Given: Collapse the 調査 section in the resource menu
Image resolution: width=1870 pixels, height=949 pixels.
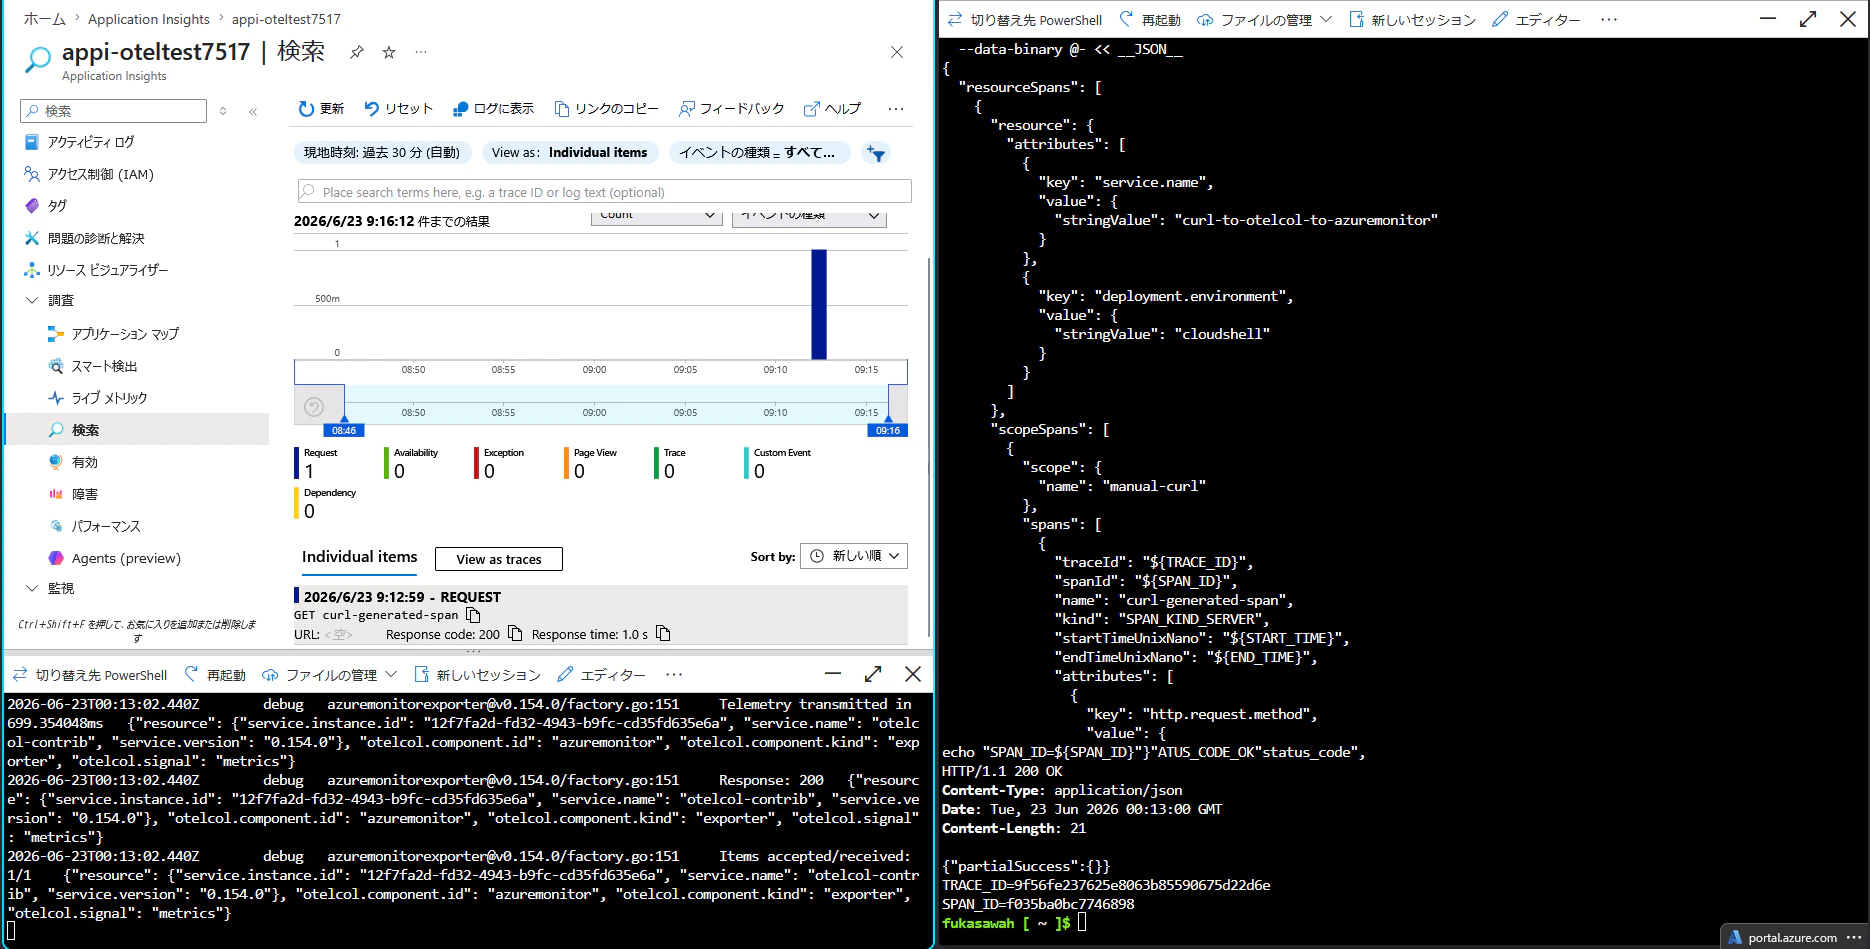Looking at the screenshot, I should point(32,300).
